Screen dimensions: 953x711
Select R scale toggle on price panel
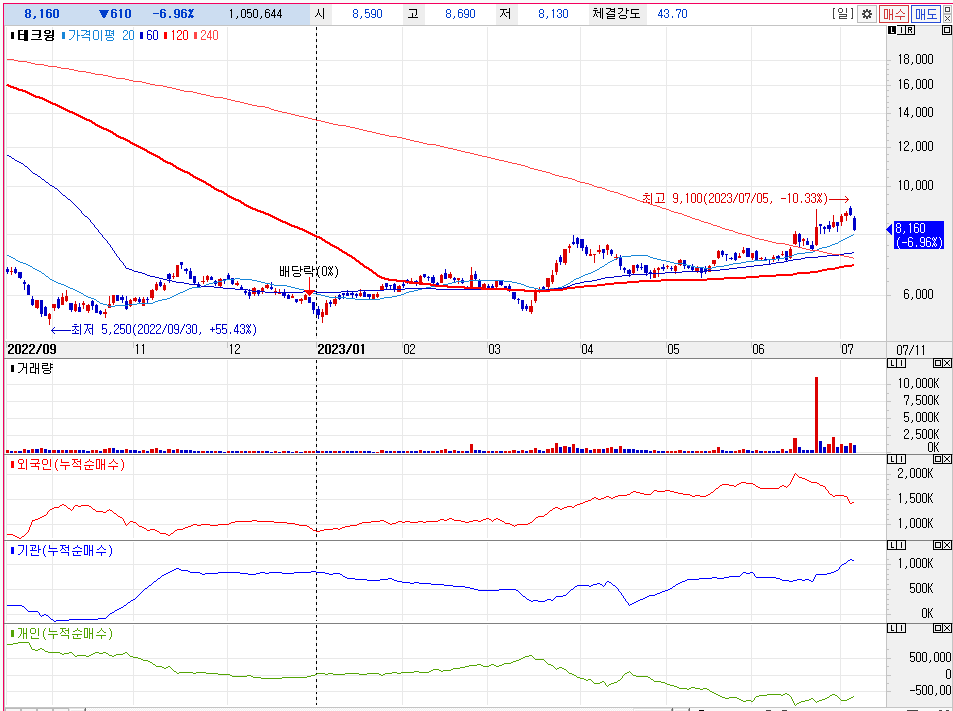point(909,30)
